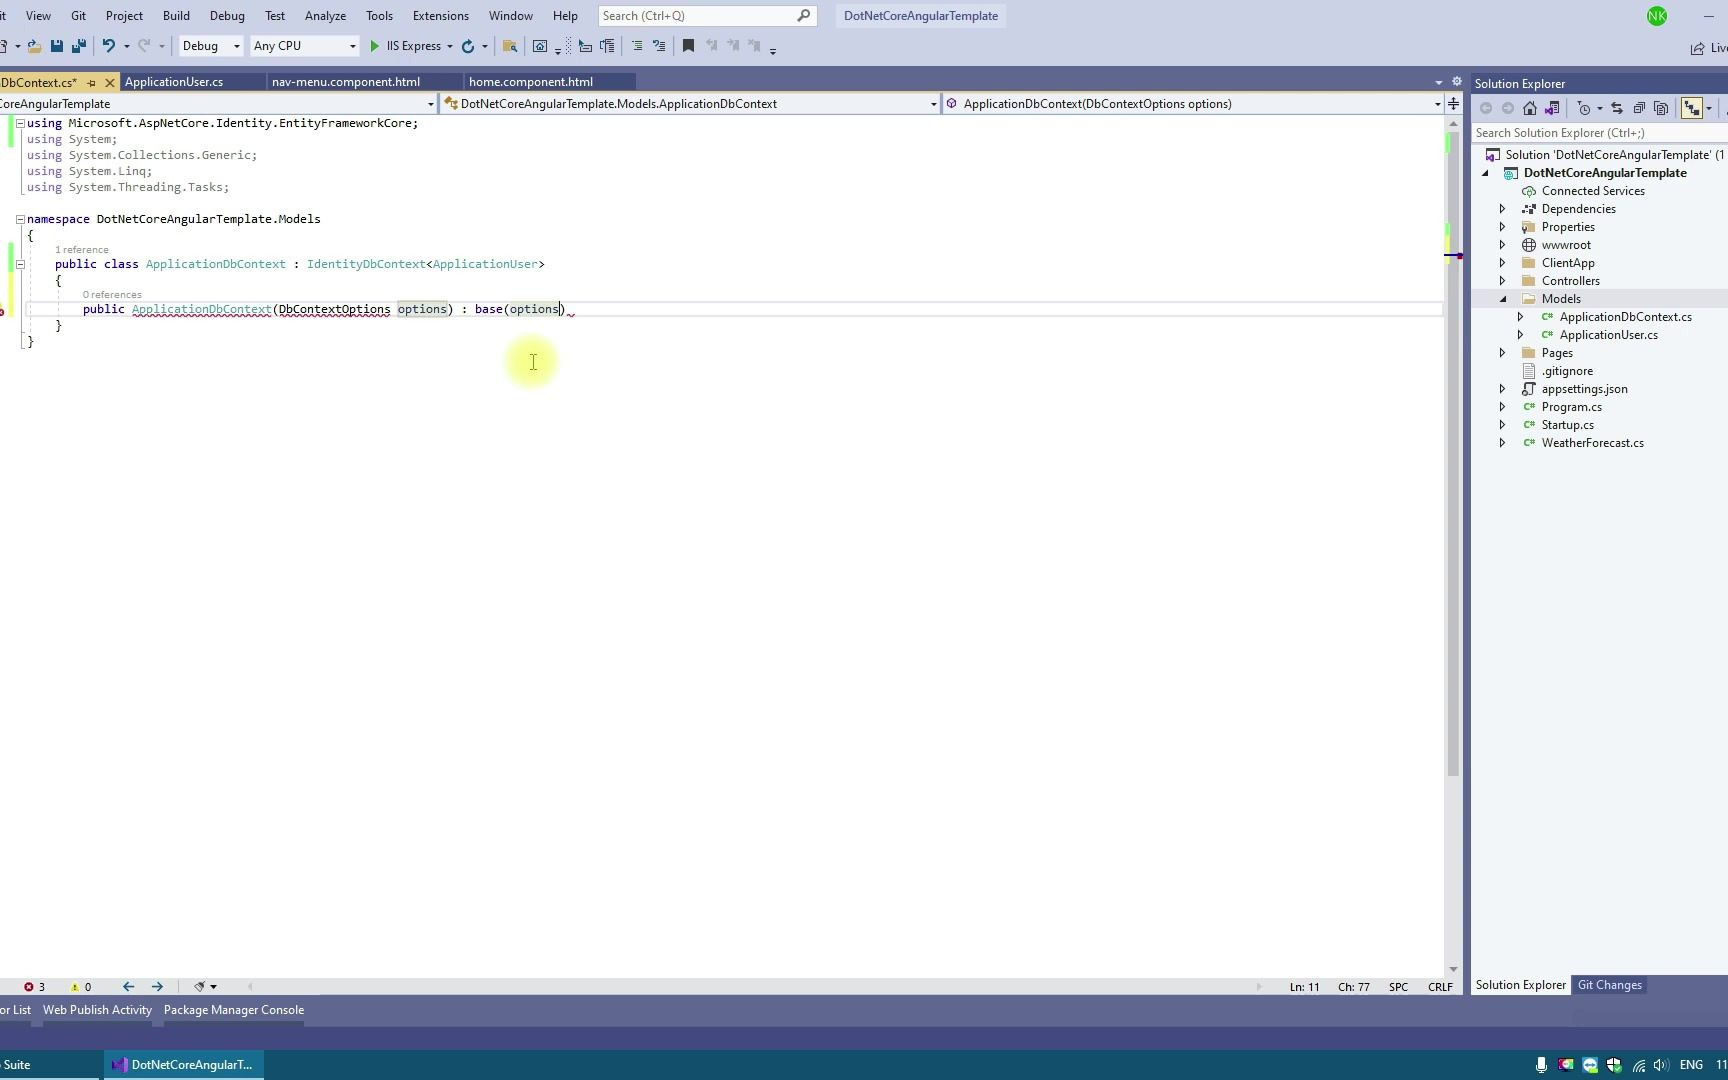1728x1080 pixels.
Task: Open IIS Express dropdown arrow
Action: (450, 46)
